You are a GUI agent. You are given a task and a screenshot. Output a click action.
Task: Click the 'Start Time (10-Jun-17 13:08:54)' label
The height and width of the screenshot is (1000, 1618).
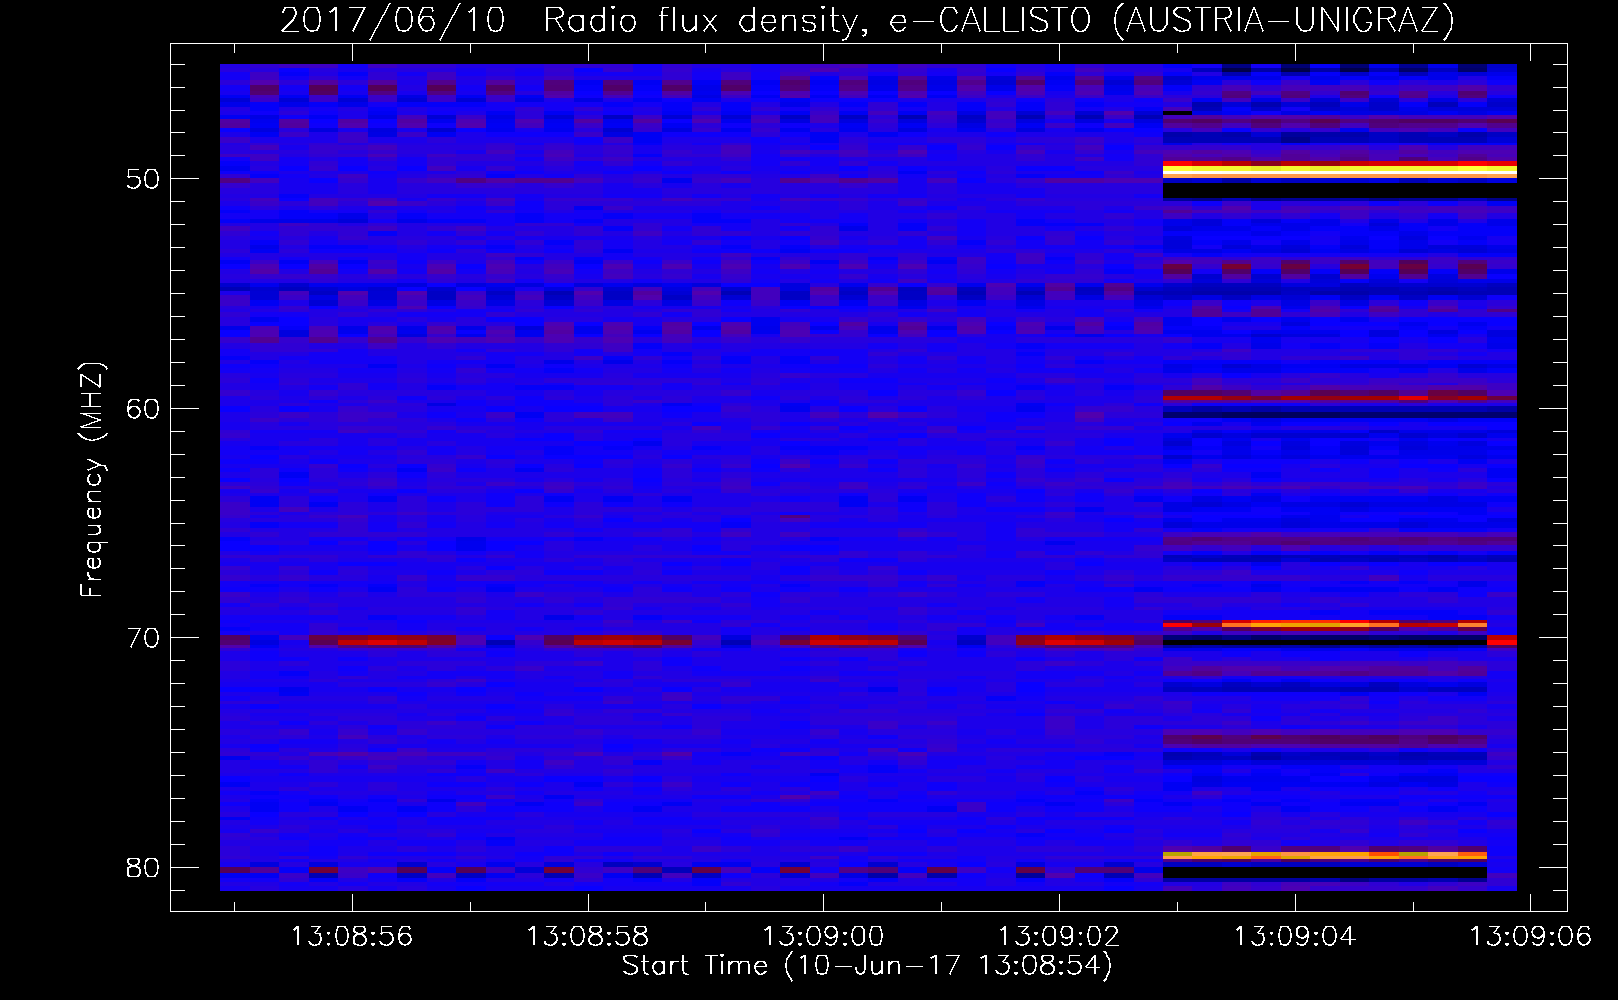(867, 966)
